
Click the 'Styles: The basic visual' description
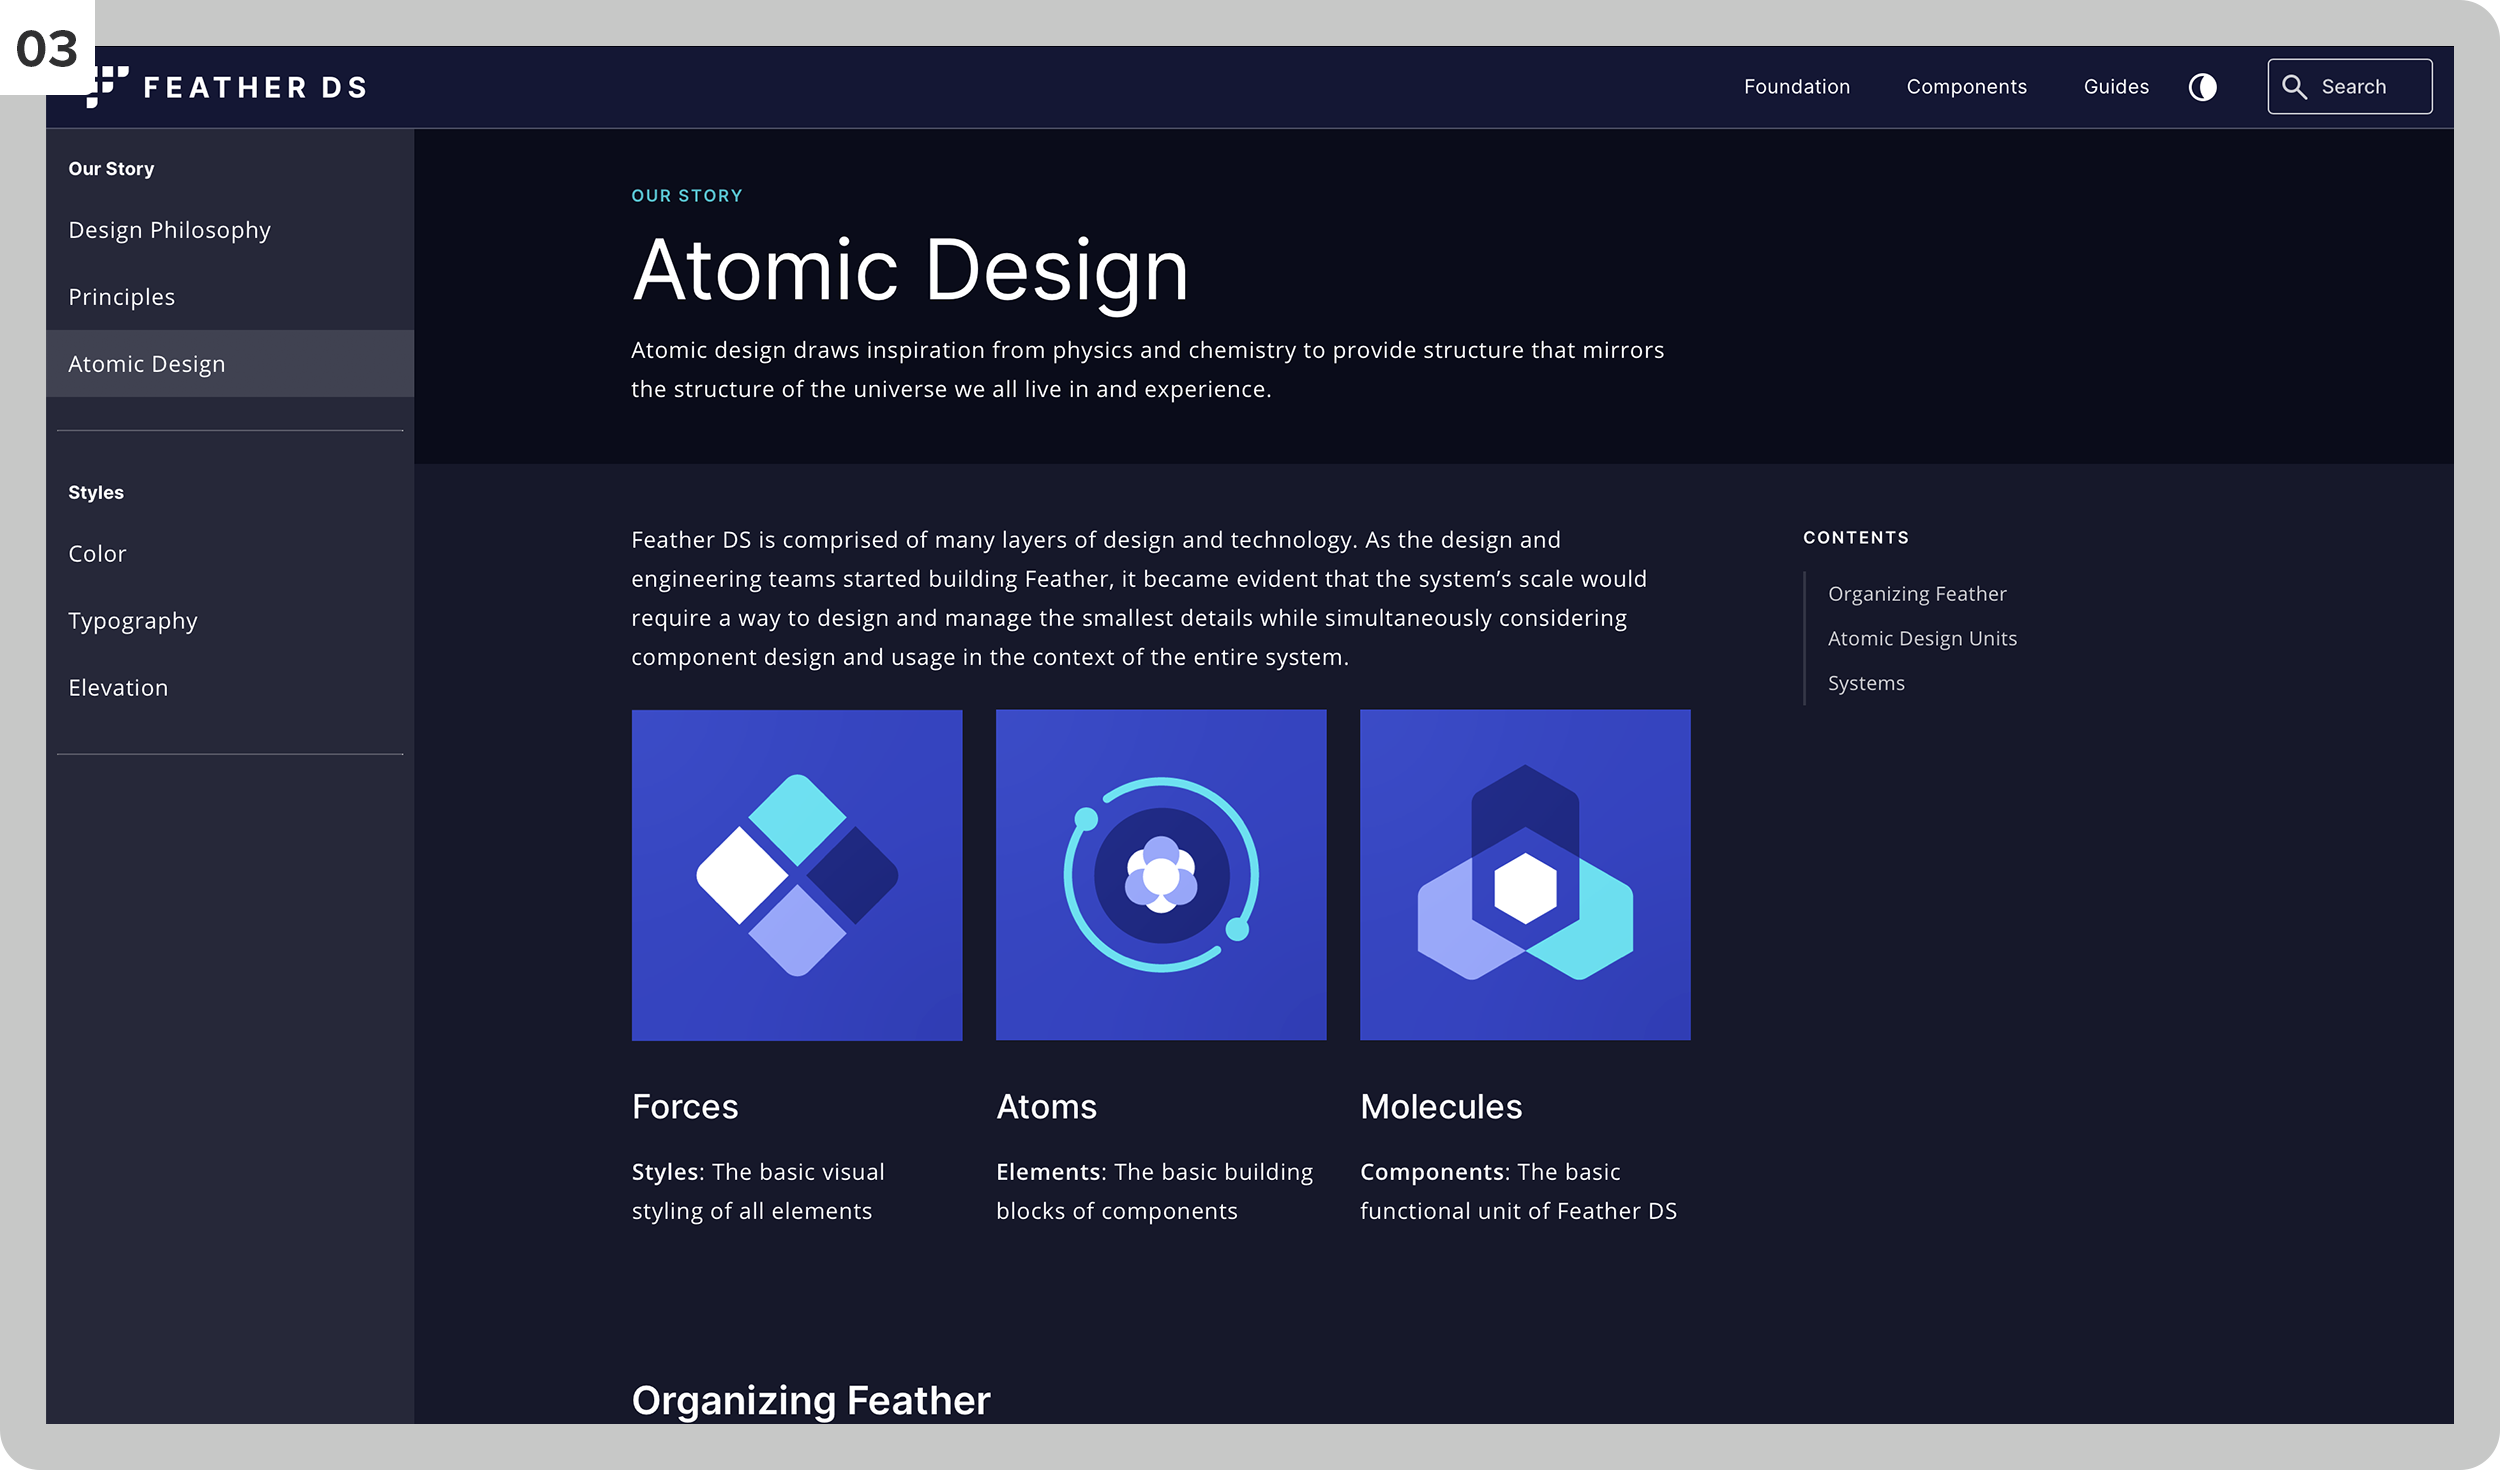click(758, 1191)
